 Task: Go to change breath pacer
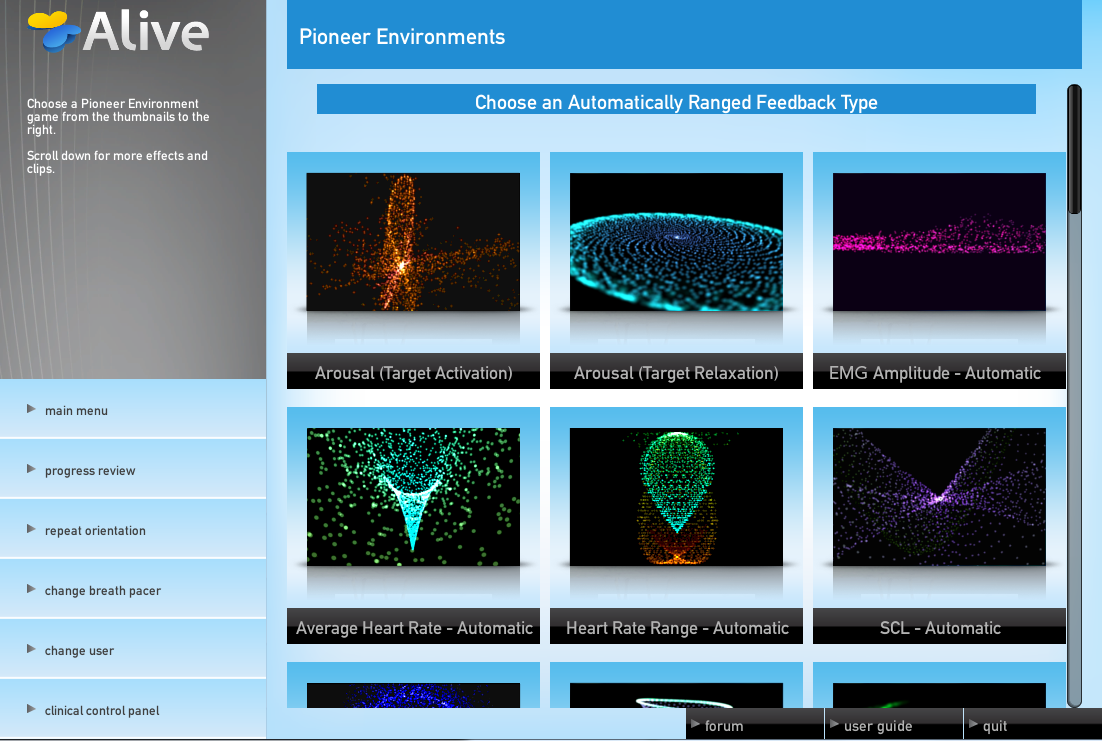pos(103,591)
